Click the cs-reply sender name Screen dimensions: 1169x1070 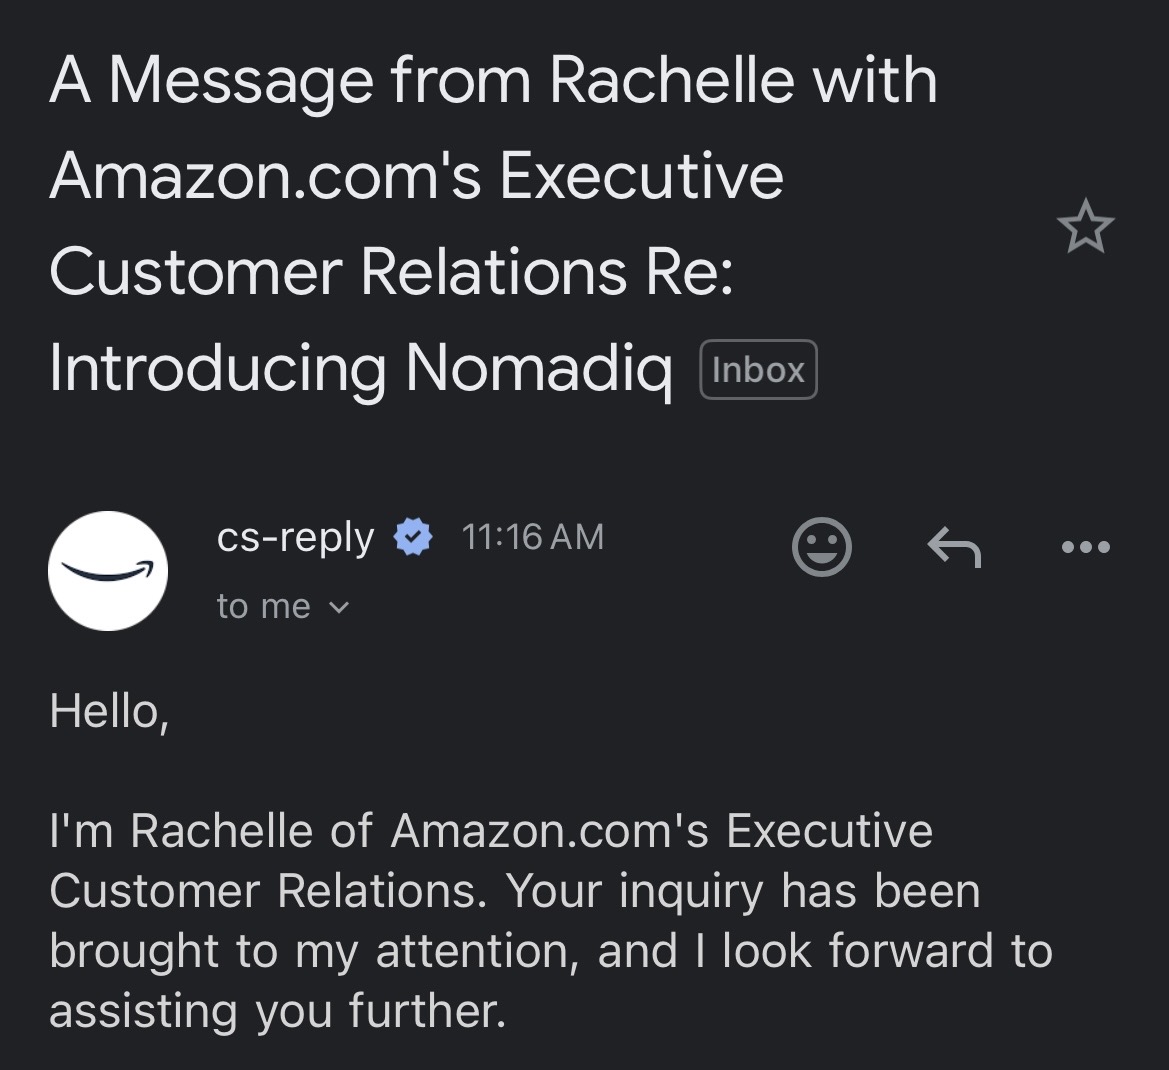tap(295, 538)
